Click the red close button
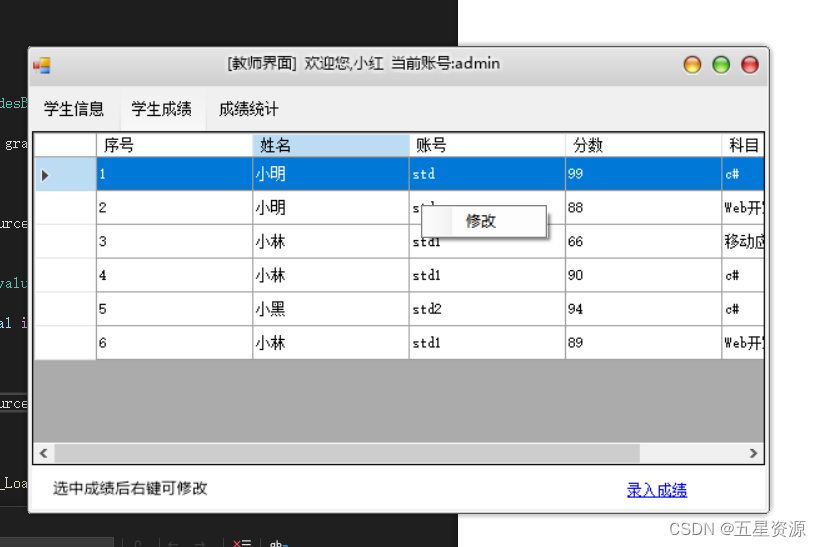 750,65
